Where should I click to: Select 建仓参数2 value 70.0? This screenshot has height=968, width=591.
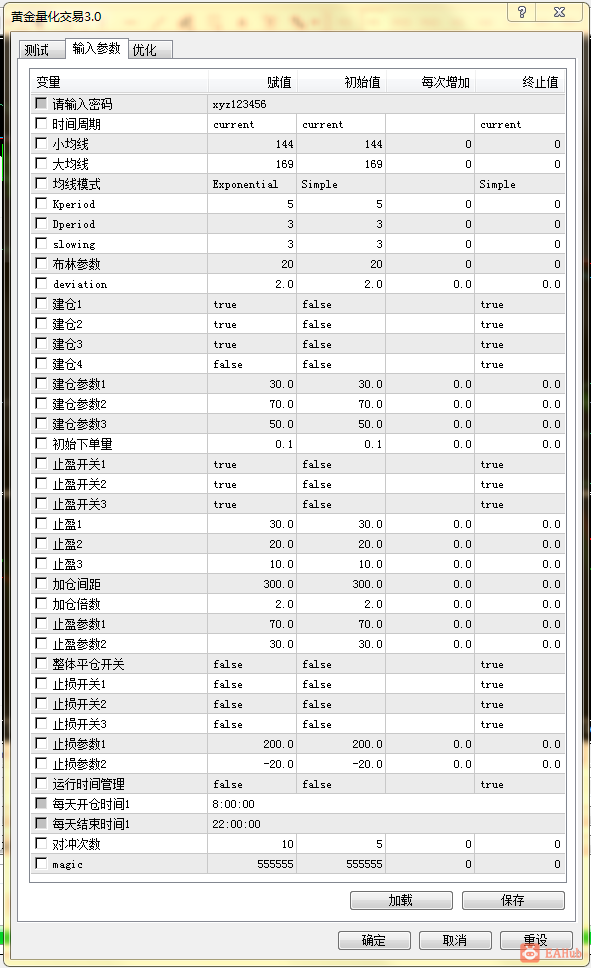tap(252, 404)
